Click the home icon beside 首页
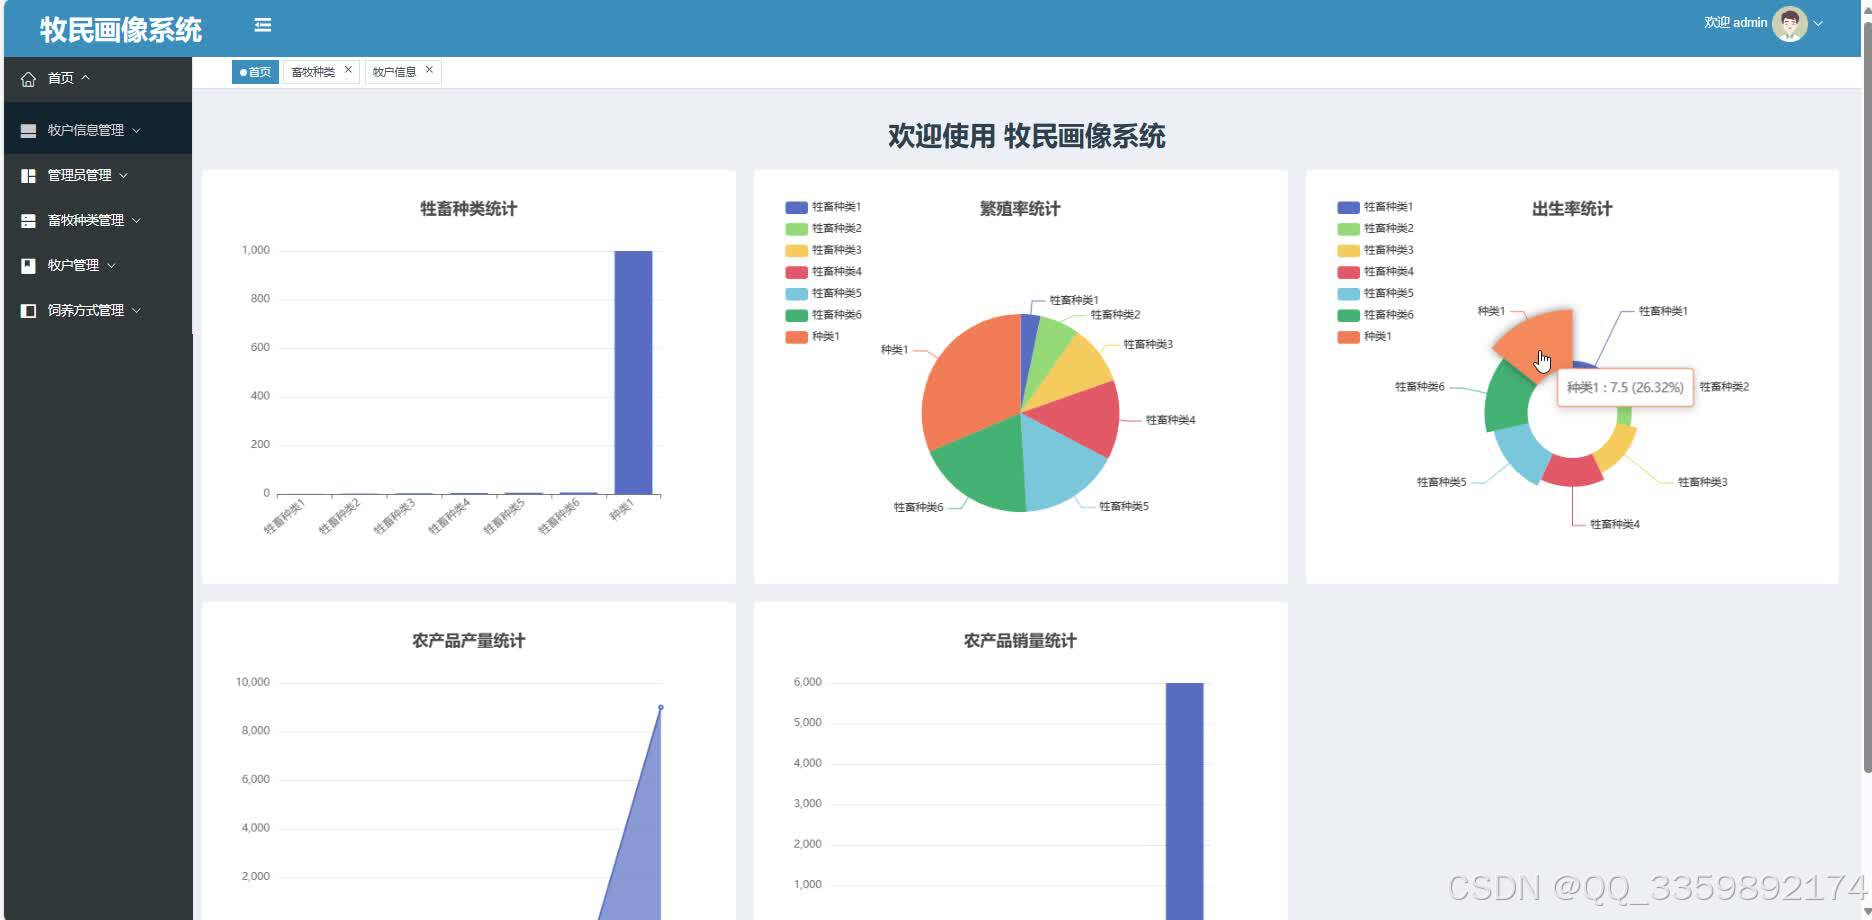The image size is (1872, 920). [x=28, y=79]
